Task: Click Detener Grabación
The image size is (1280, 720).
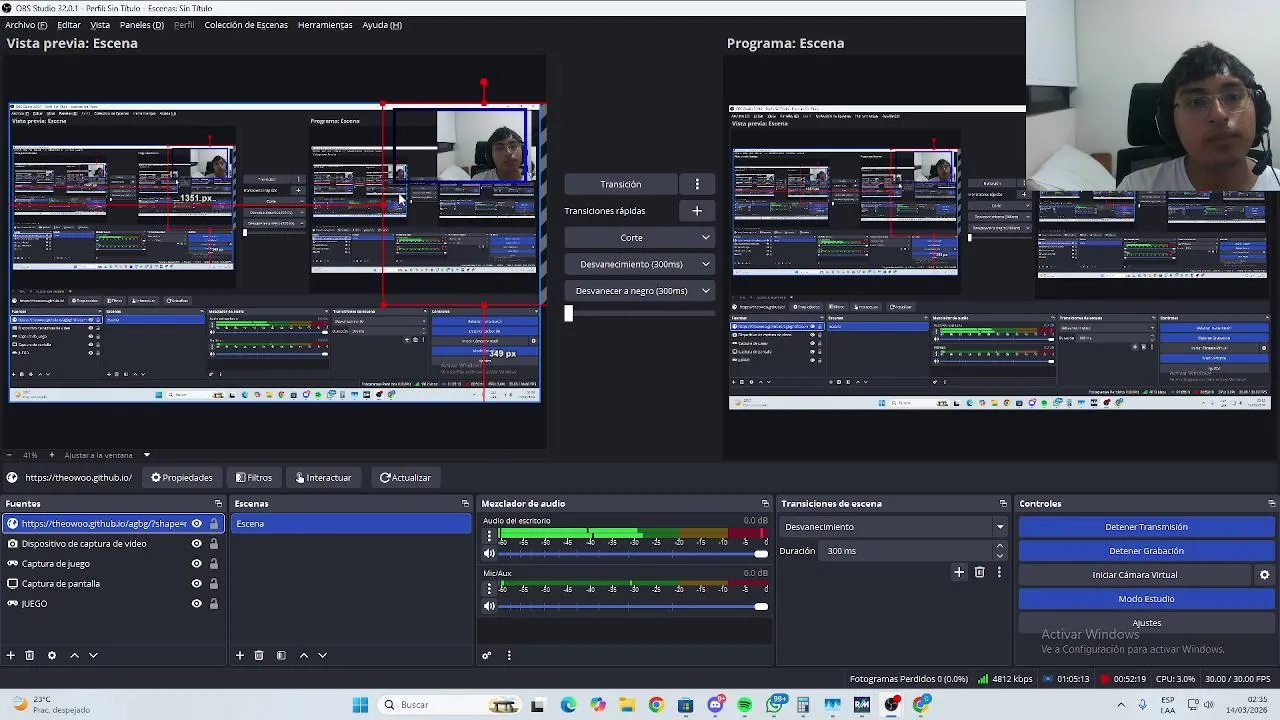Action: [1146, 551]
